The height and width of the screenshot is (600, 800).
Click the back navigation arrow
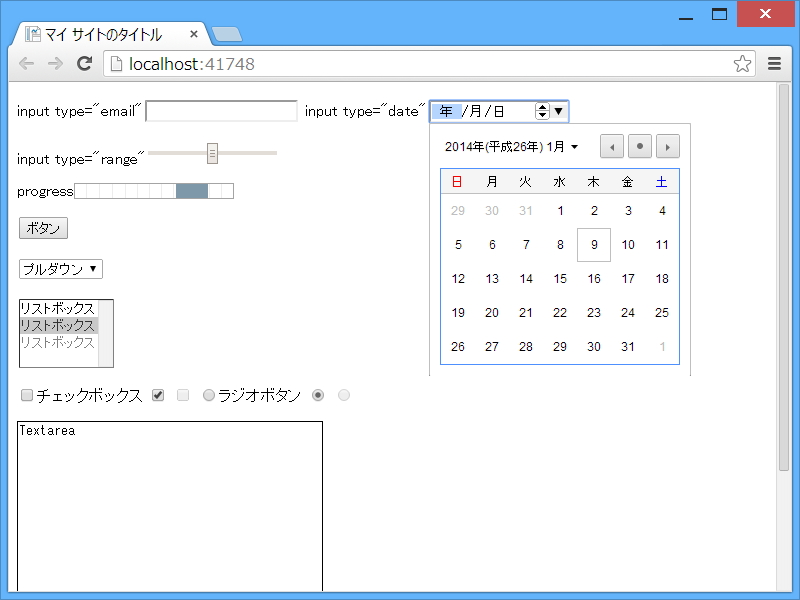click(27, 63)
